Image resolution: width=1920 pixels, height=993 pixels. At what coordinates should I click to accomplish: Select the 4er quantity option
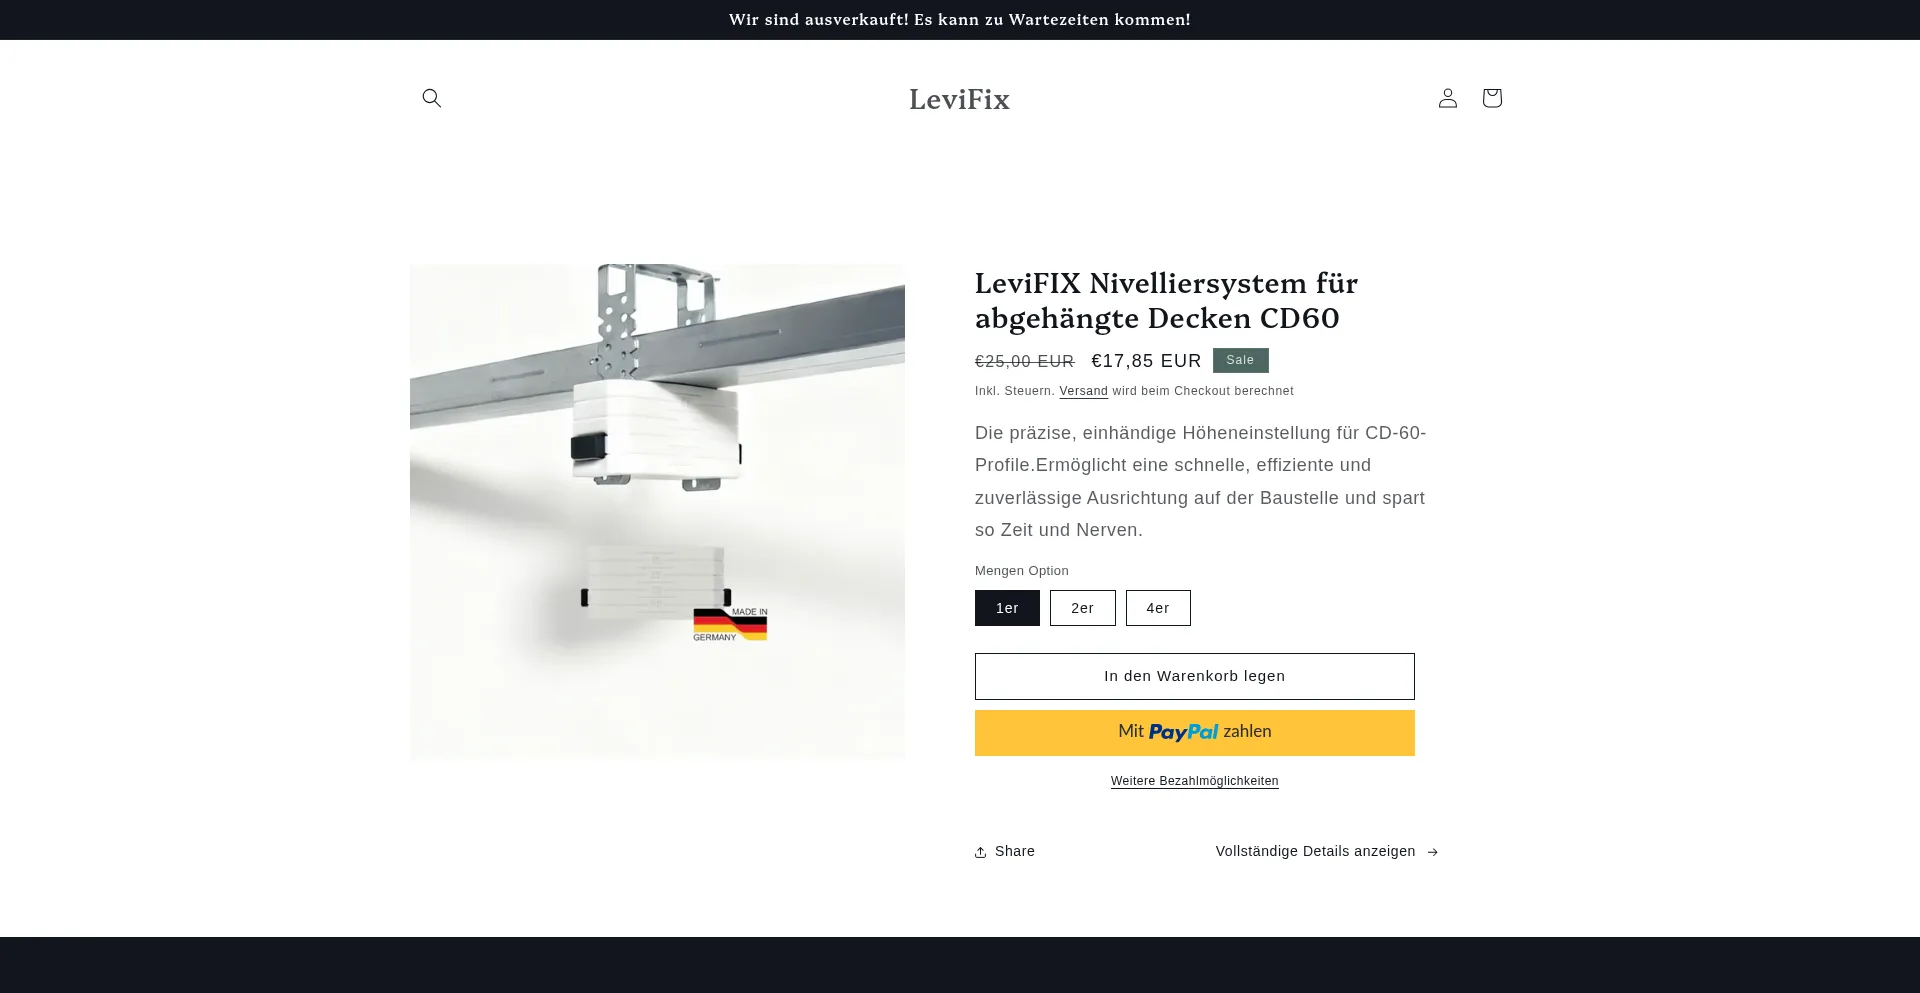point(1158,608)
